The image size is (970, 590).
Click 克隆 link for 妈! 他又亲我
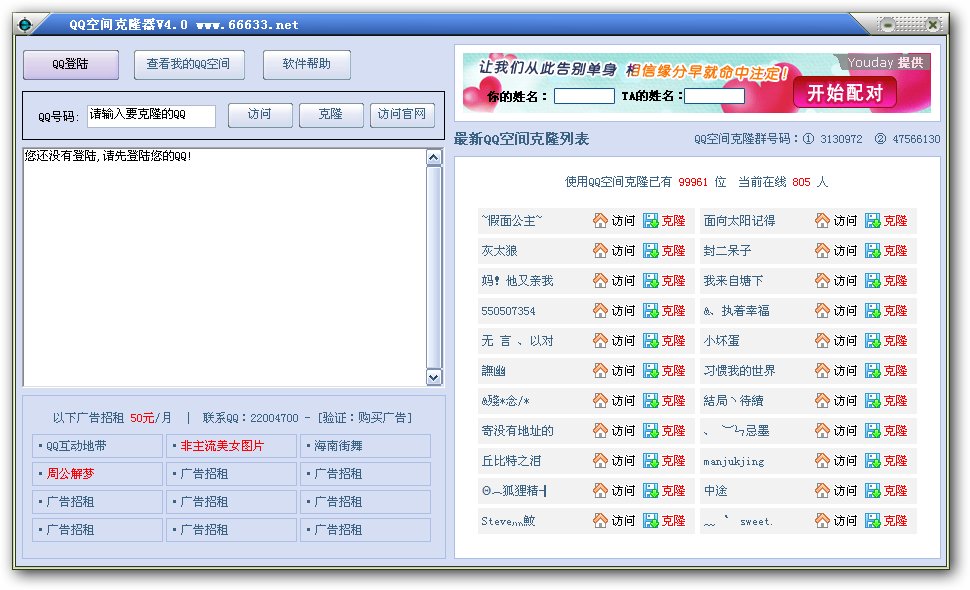click(x=673, y=281)
